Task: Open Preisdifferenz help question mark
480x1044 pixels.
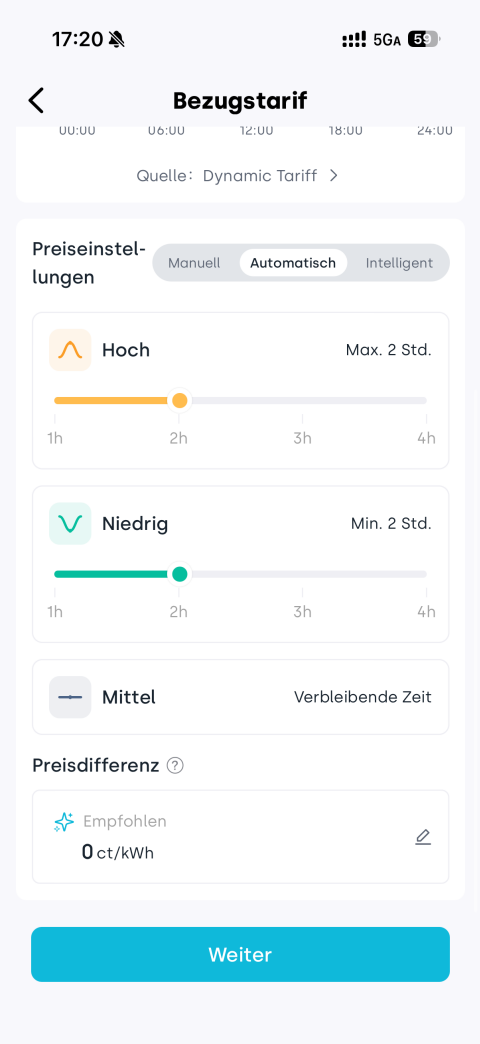Action: point(175,766)
